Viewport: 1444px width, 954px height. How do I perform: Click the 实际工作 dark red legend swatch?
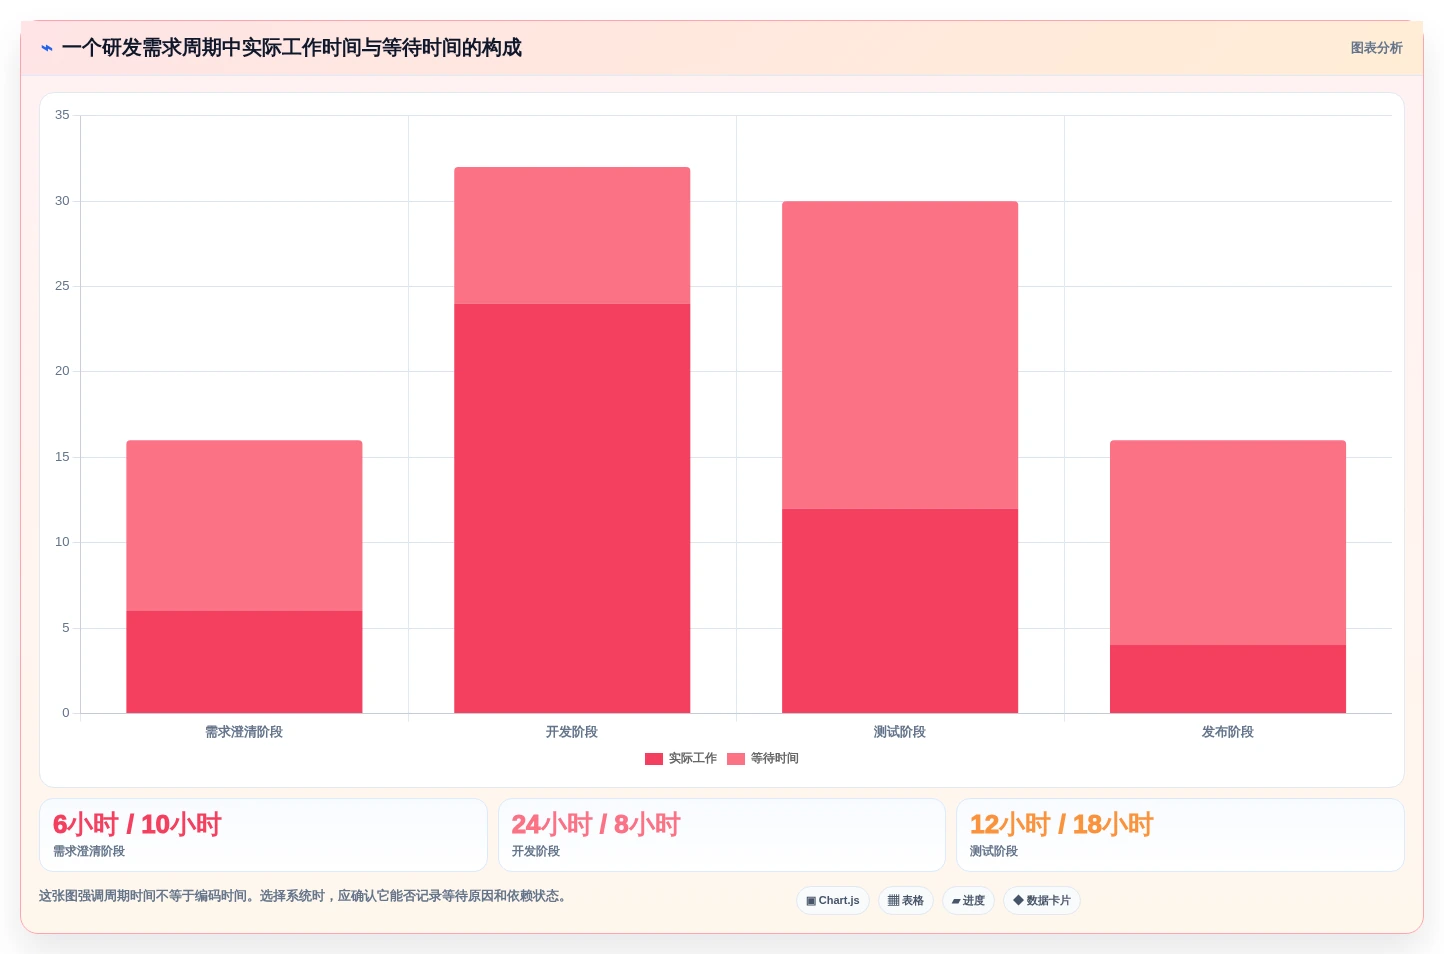654,759
